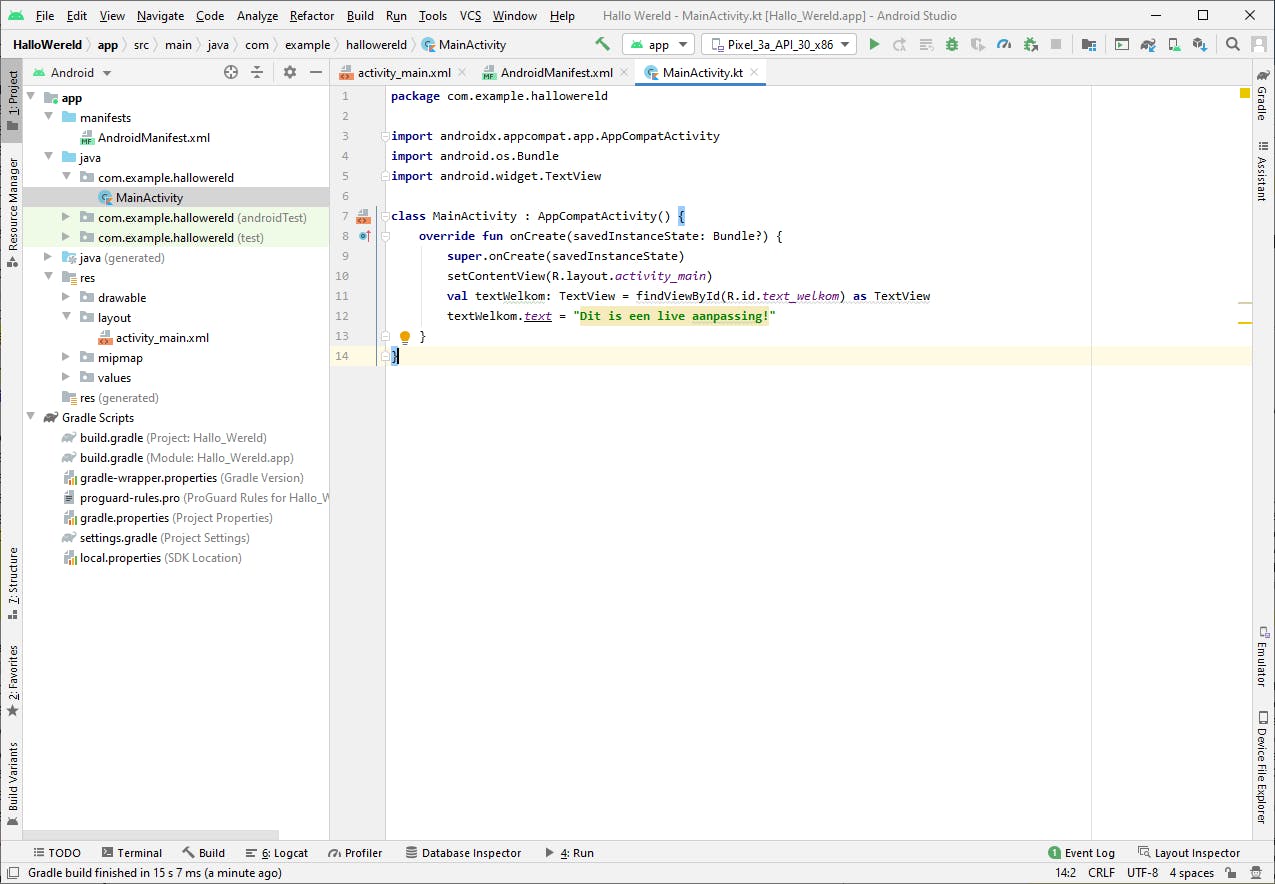Screen dimensions: 1275x884
Task: Open the Event Log
Action: (1081, 853)
